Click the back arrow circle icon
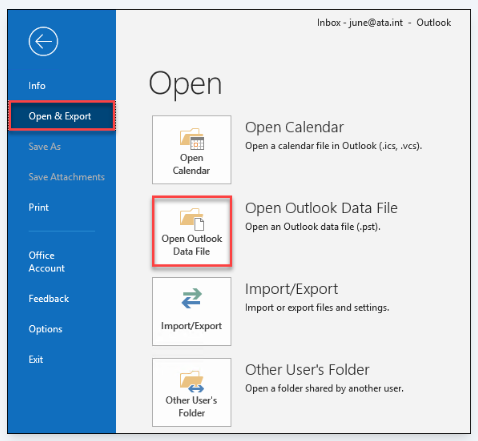 [x=43, y=42]
